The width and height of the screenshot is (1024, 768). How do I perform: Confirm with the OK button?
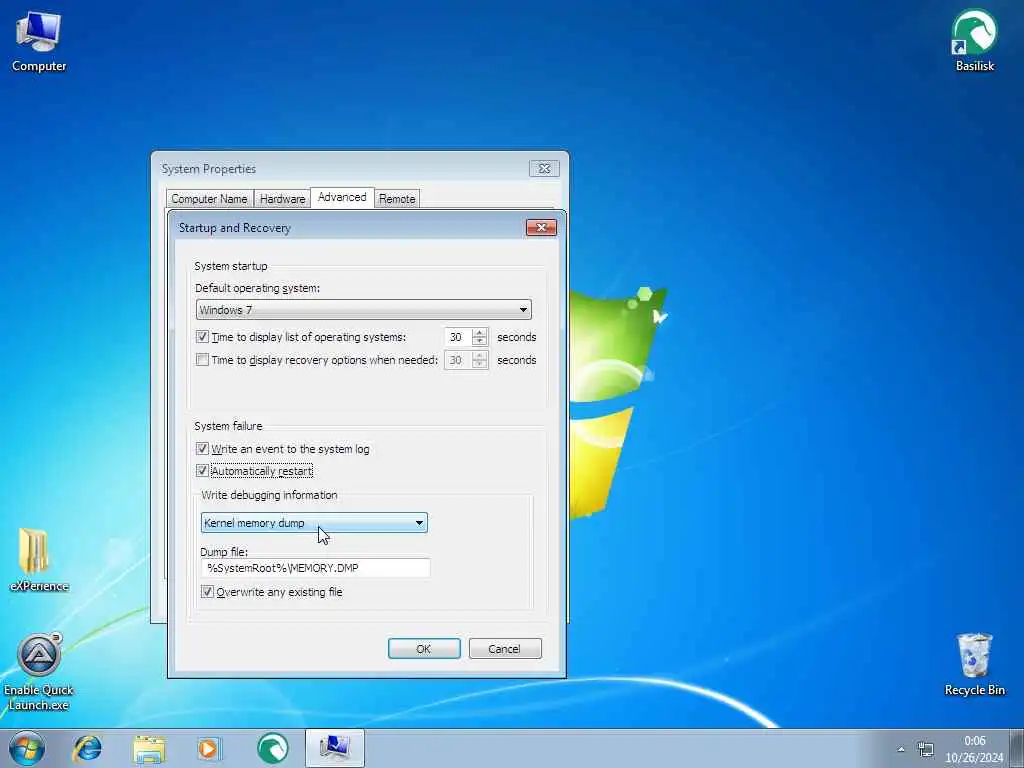[424, 648]
